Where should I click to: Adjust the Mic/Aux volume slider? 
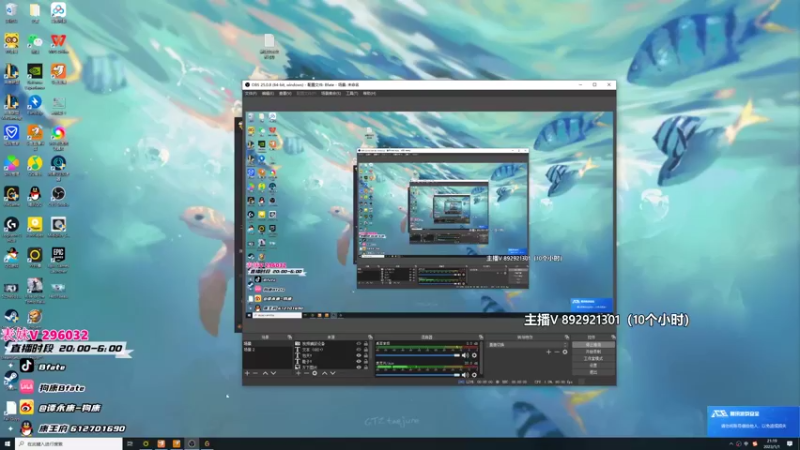[x=418, y=375]
